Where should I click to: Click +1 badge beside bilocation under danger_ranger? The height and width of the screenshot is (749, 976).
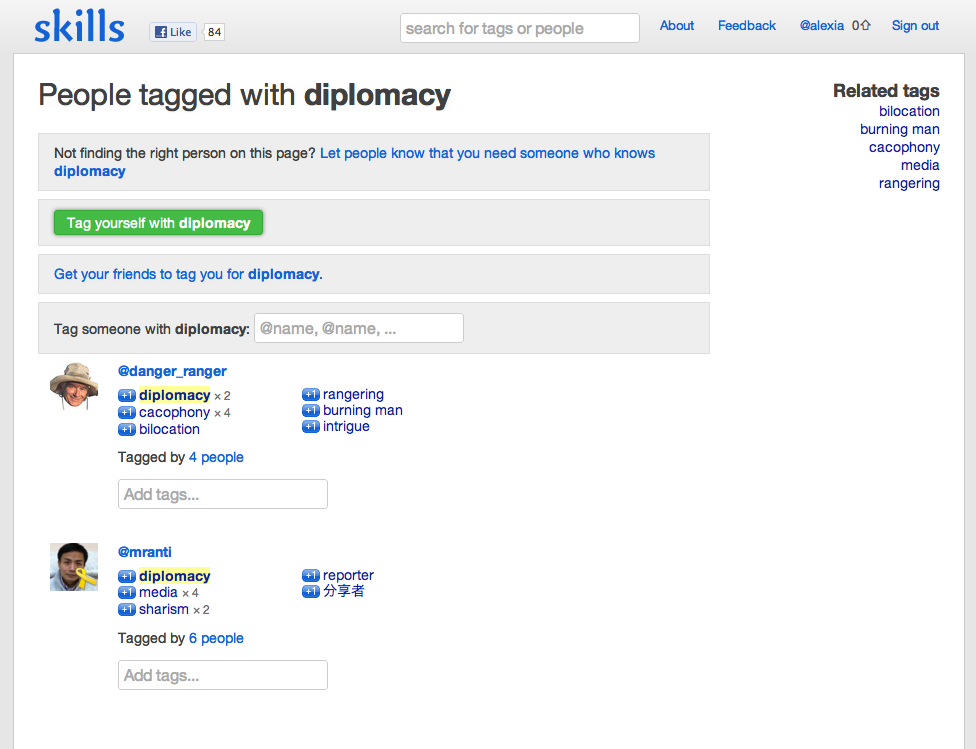pos(126,430)
